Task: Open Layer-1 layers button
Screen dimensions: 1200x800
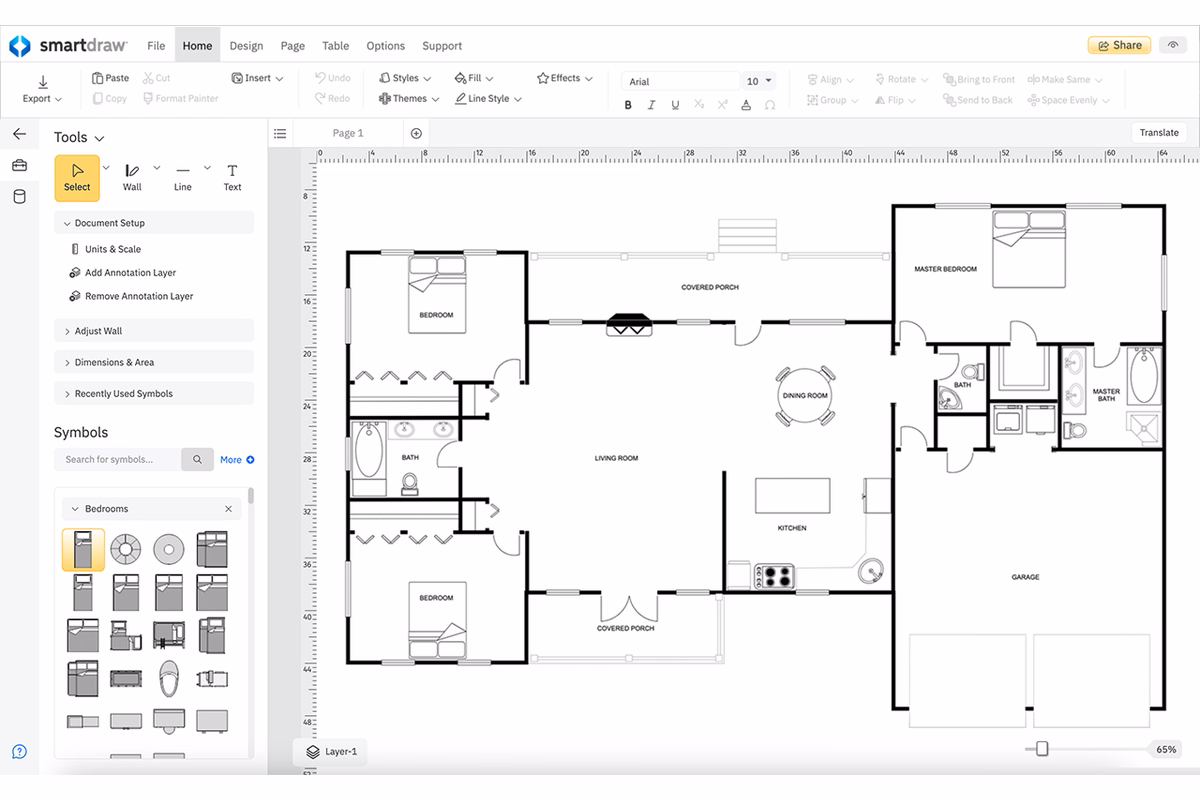Action: tap(331, 751)
